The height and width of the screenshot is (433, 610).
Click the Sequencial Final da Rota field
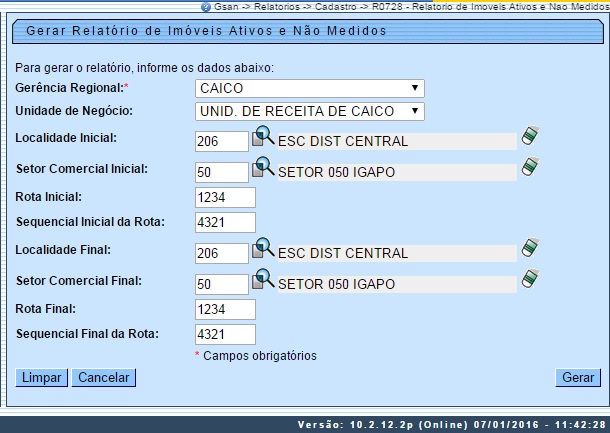coord(225,334)
